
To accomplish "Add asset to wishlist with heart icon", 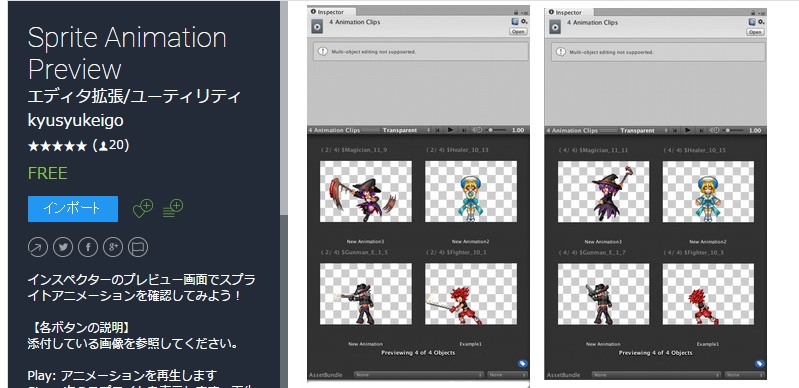I will point(143,209).
